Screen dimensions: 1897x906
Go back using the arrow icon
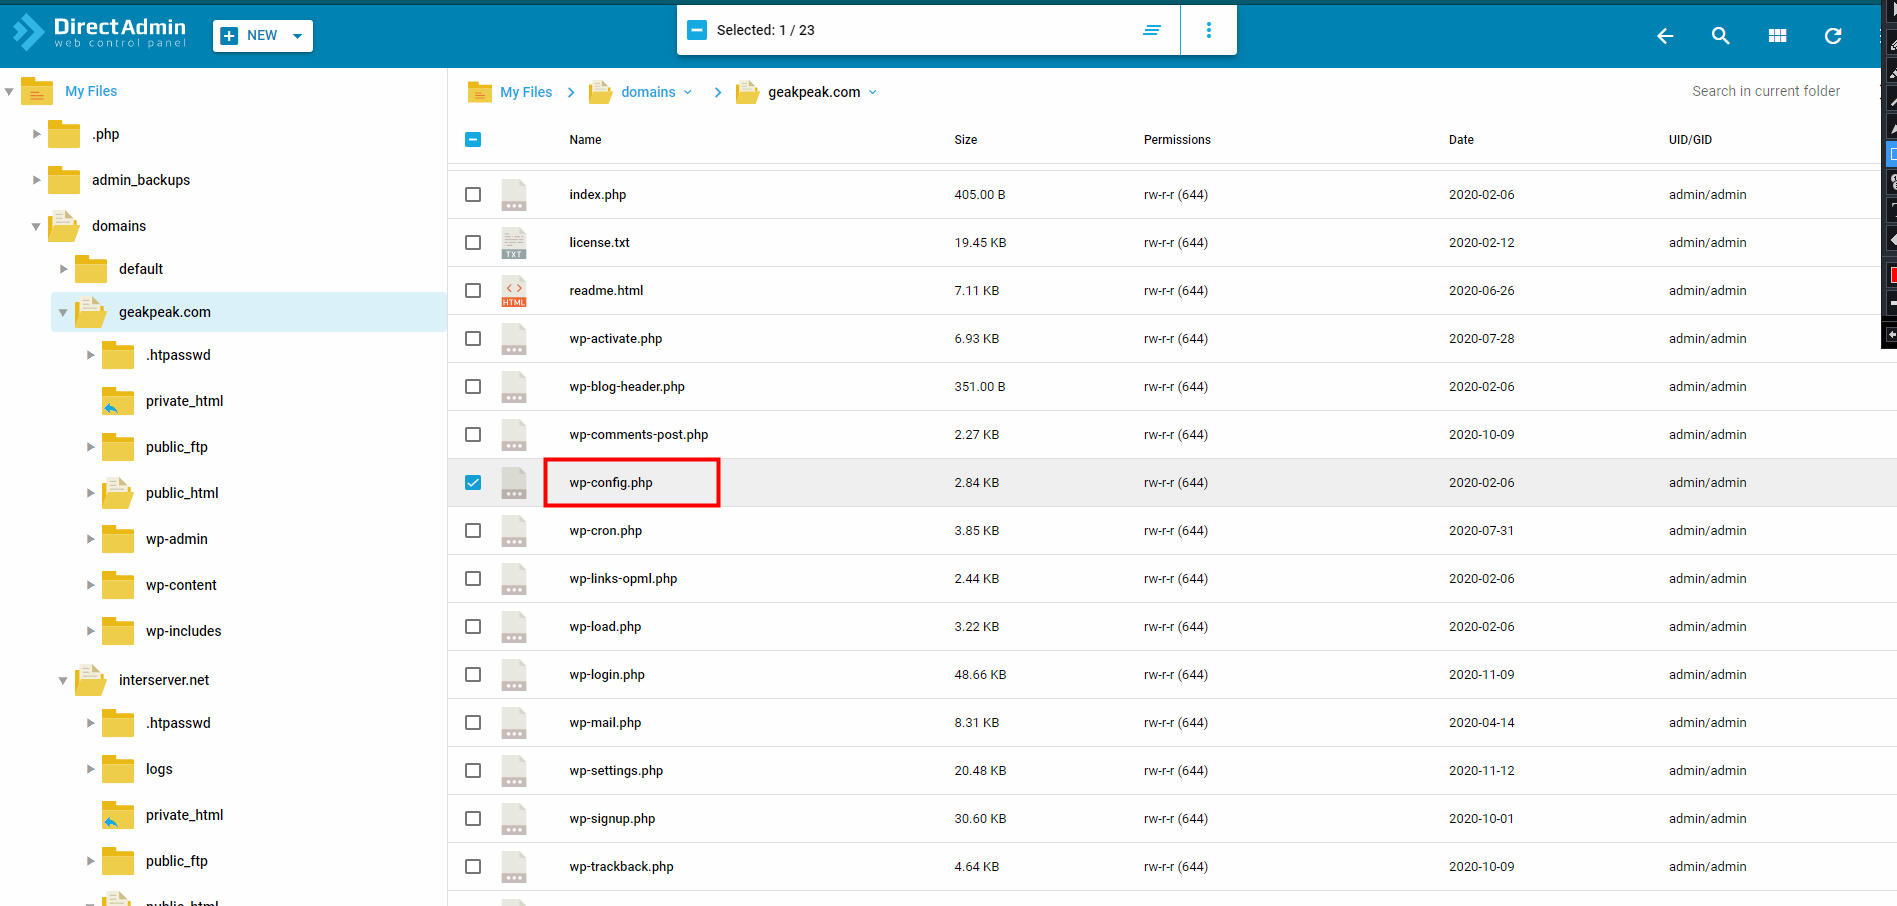[1665, 36]
